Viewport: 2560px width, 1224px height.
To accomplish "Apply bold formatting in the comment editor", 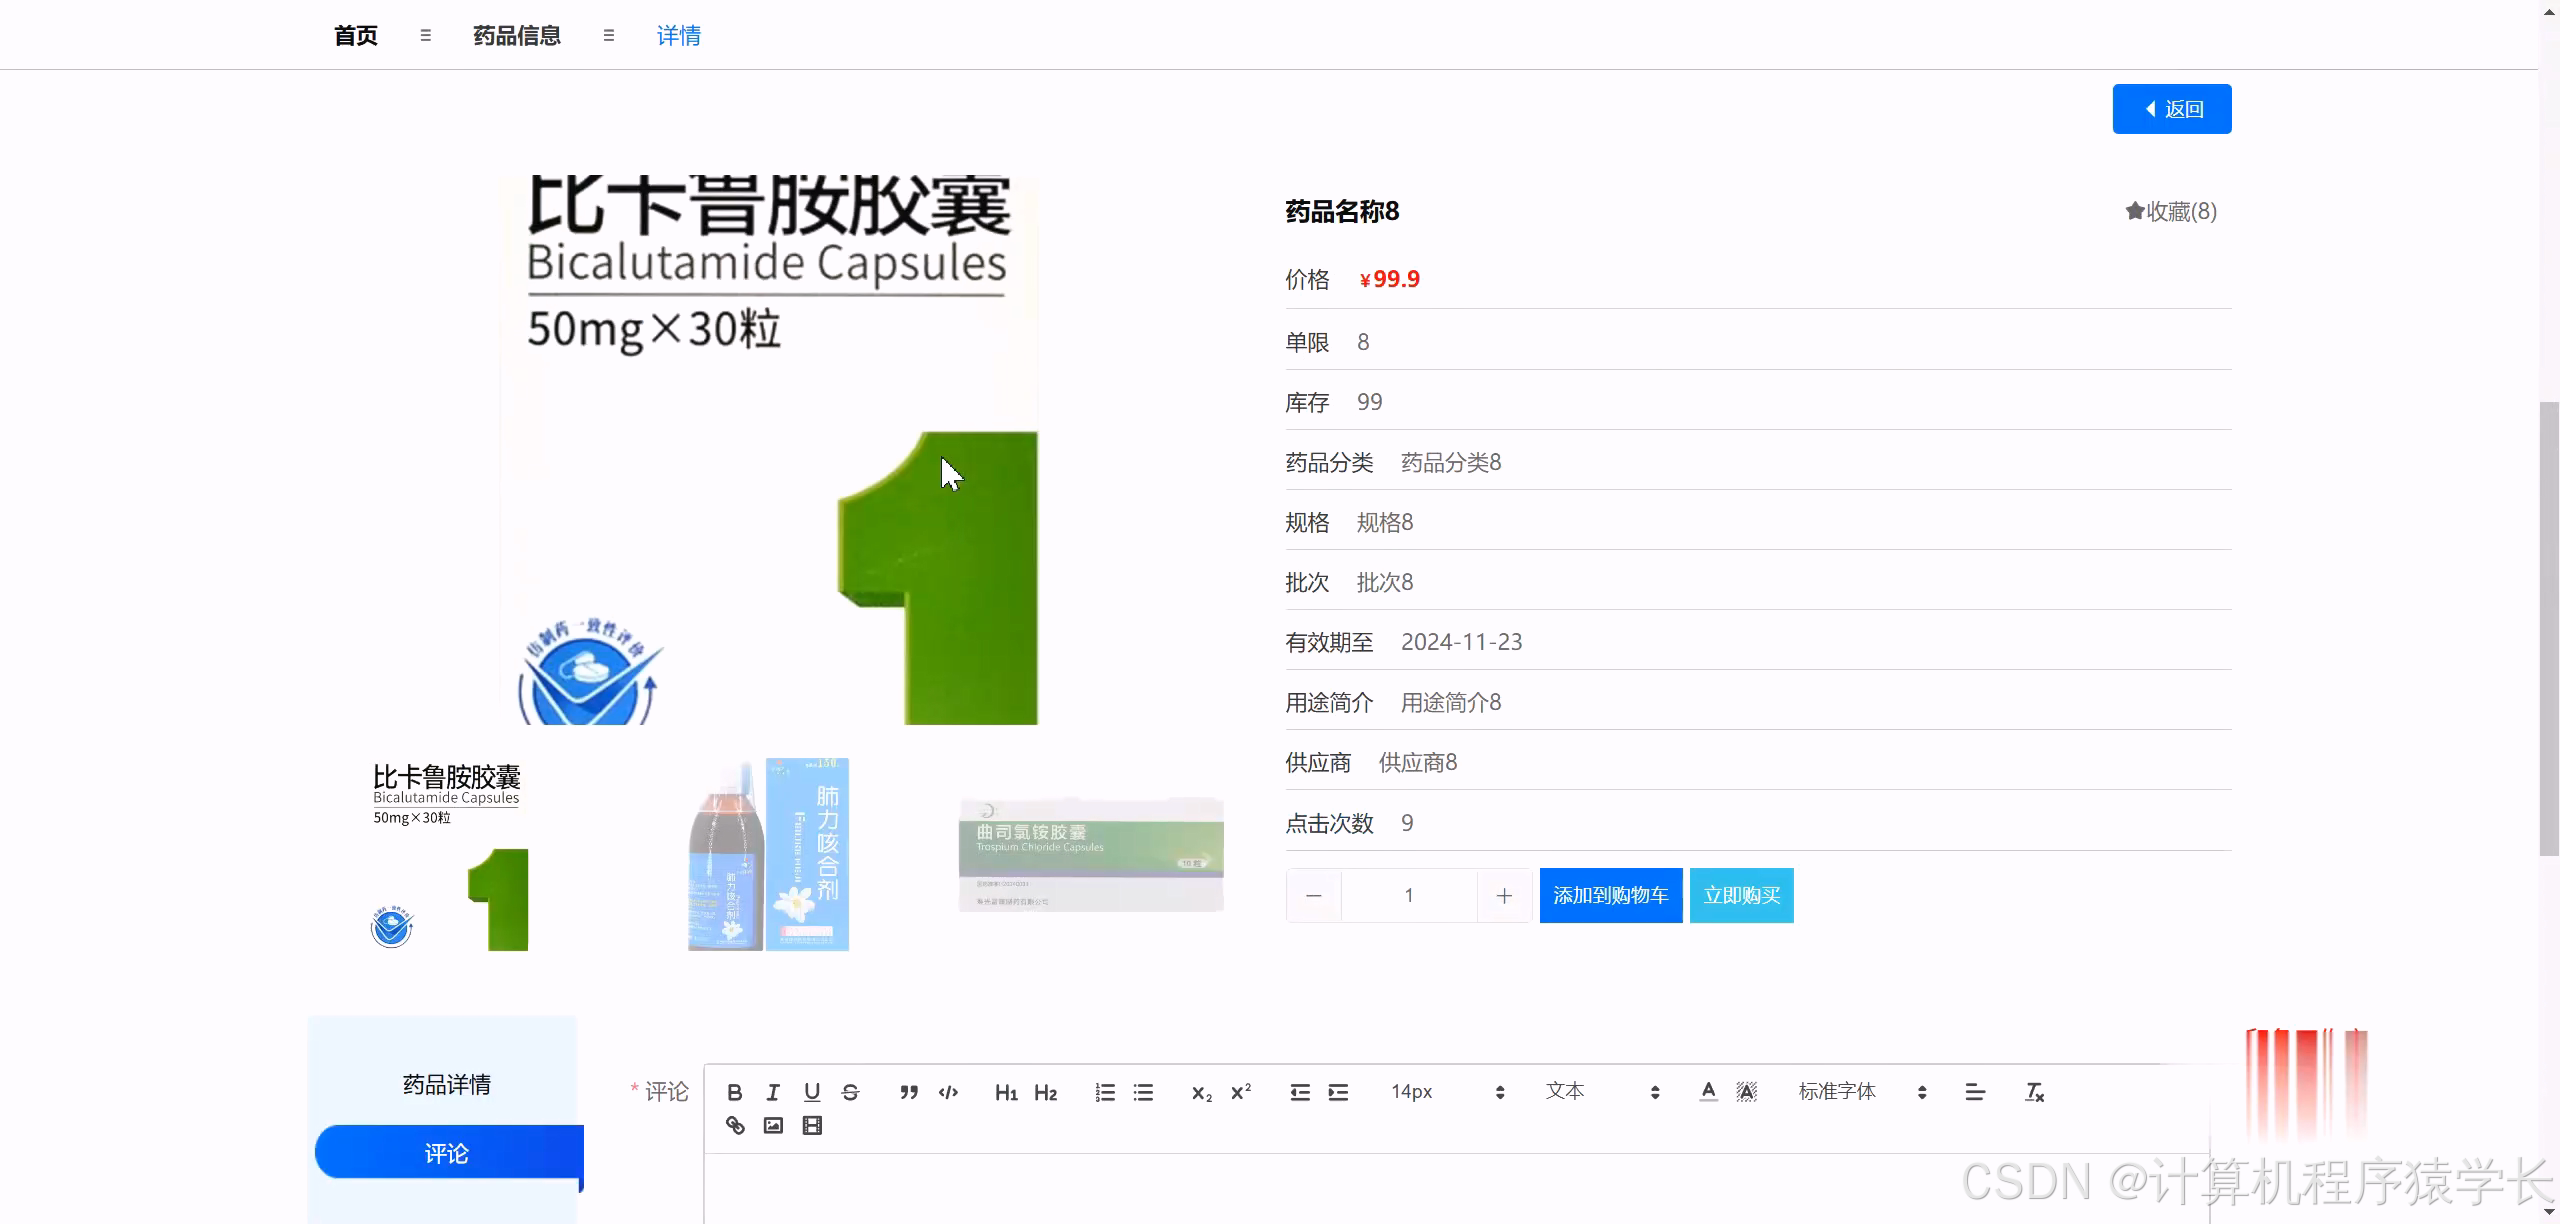I will (735, 1092).
